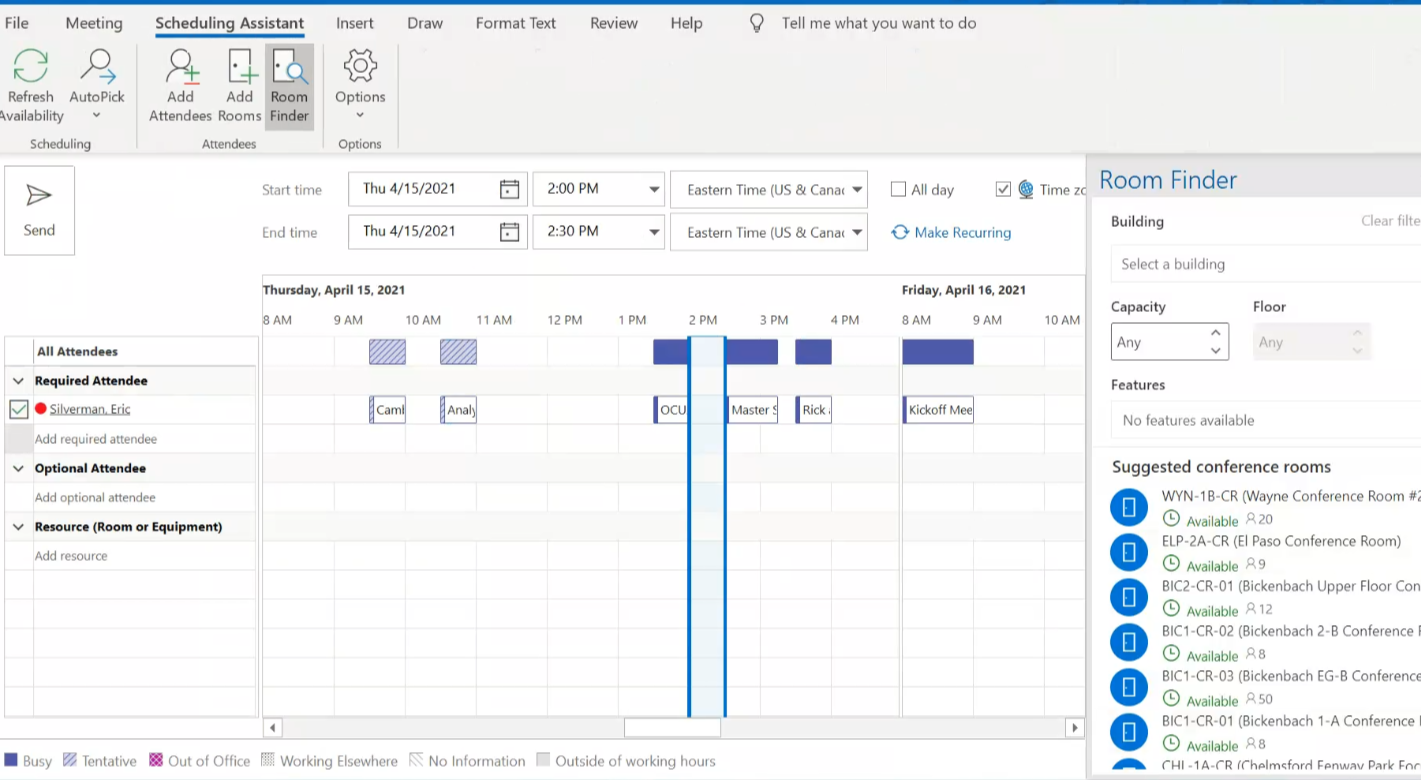The image size is (1421, 780).
Task: Open the Eastern Time zone dropdown
Action: point(856,189)
